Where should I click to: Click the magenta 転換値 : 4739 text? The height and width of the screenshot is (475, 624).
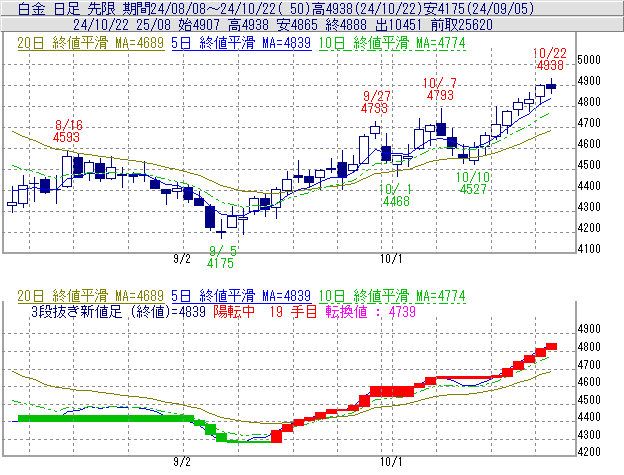(370, 311)
